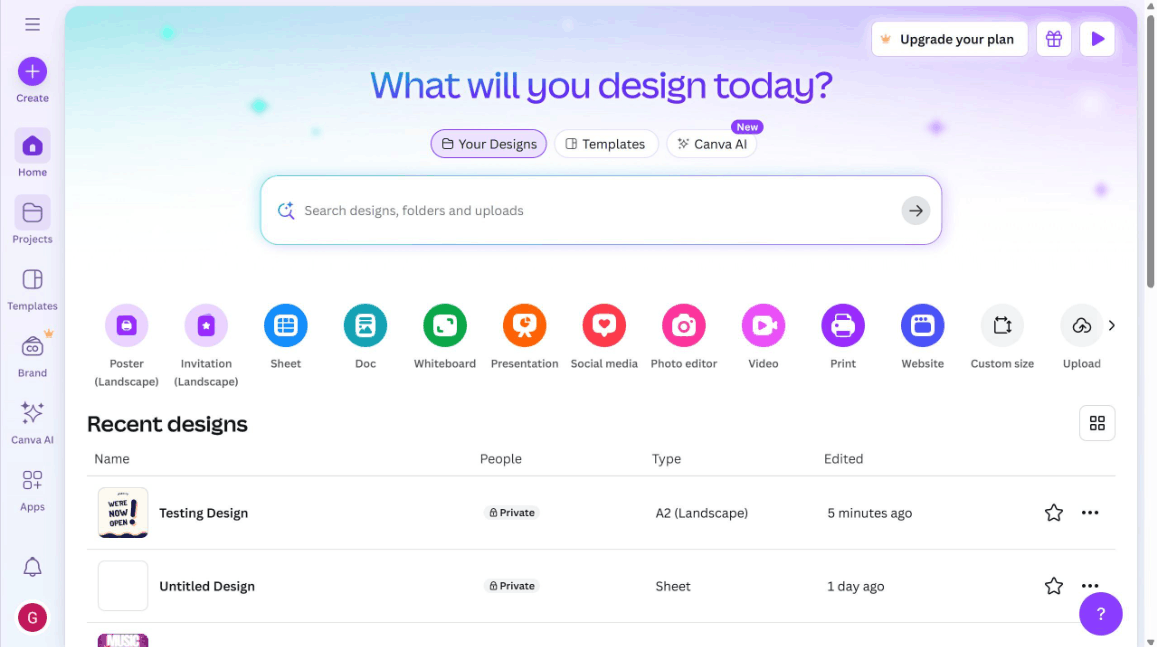Click the gift icon button
Viewport: 1157px width, 647px height.
1054,39
